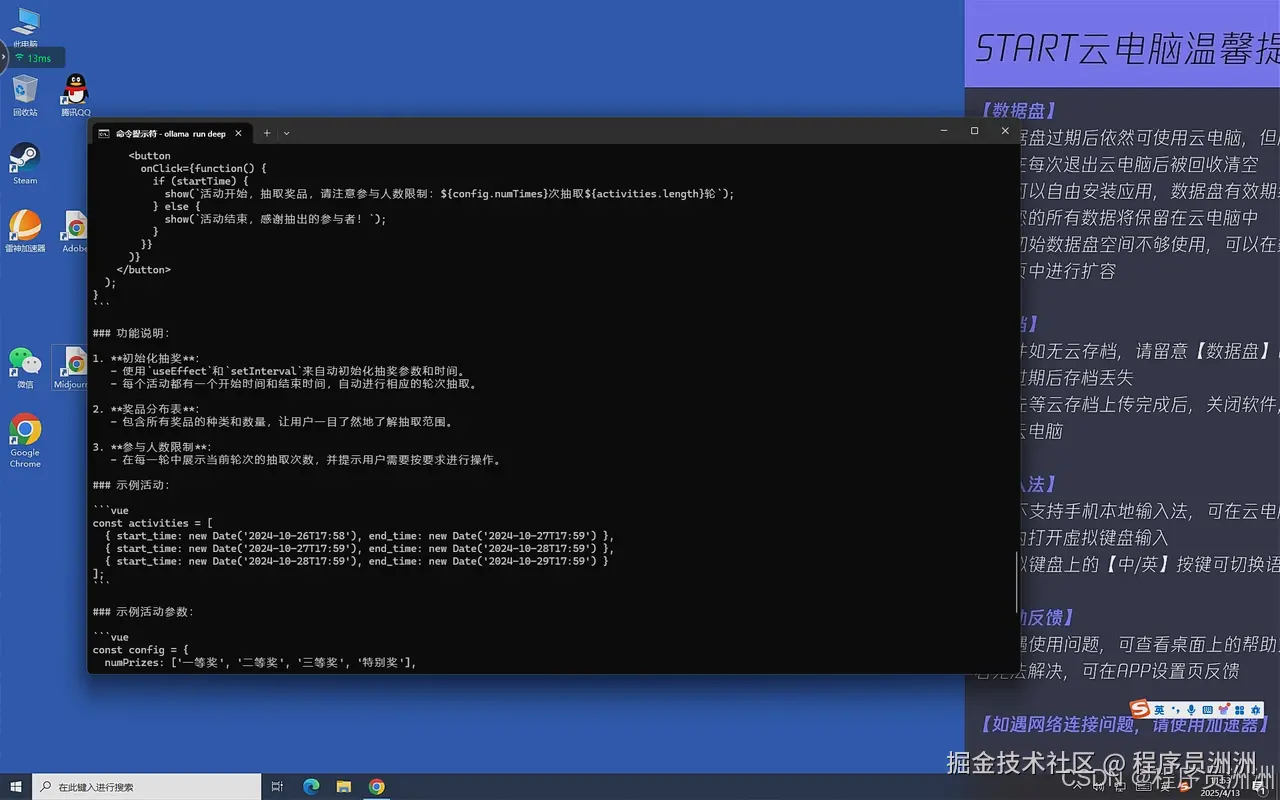Screen dimensions: 1280x800
Task: Open the WeChat (微信) desktop icon
Action: [25, 367]
